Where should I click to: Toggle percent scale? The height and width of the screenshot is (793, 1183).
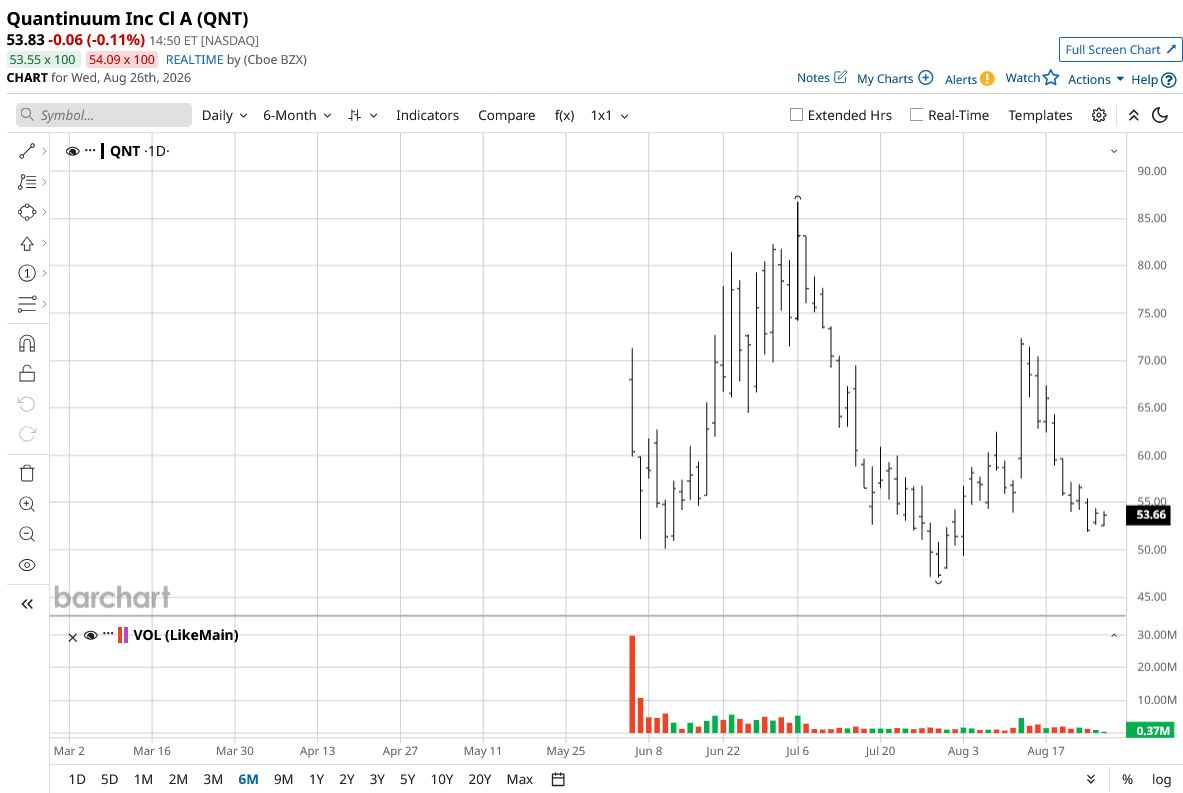1127,779
